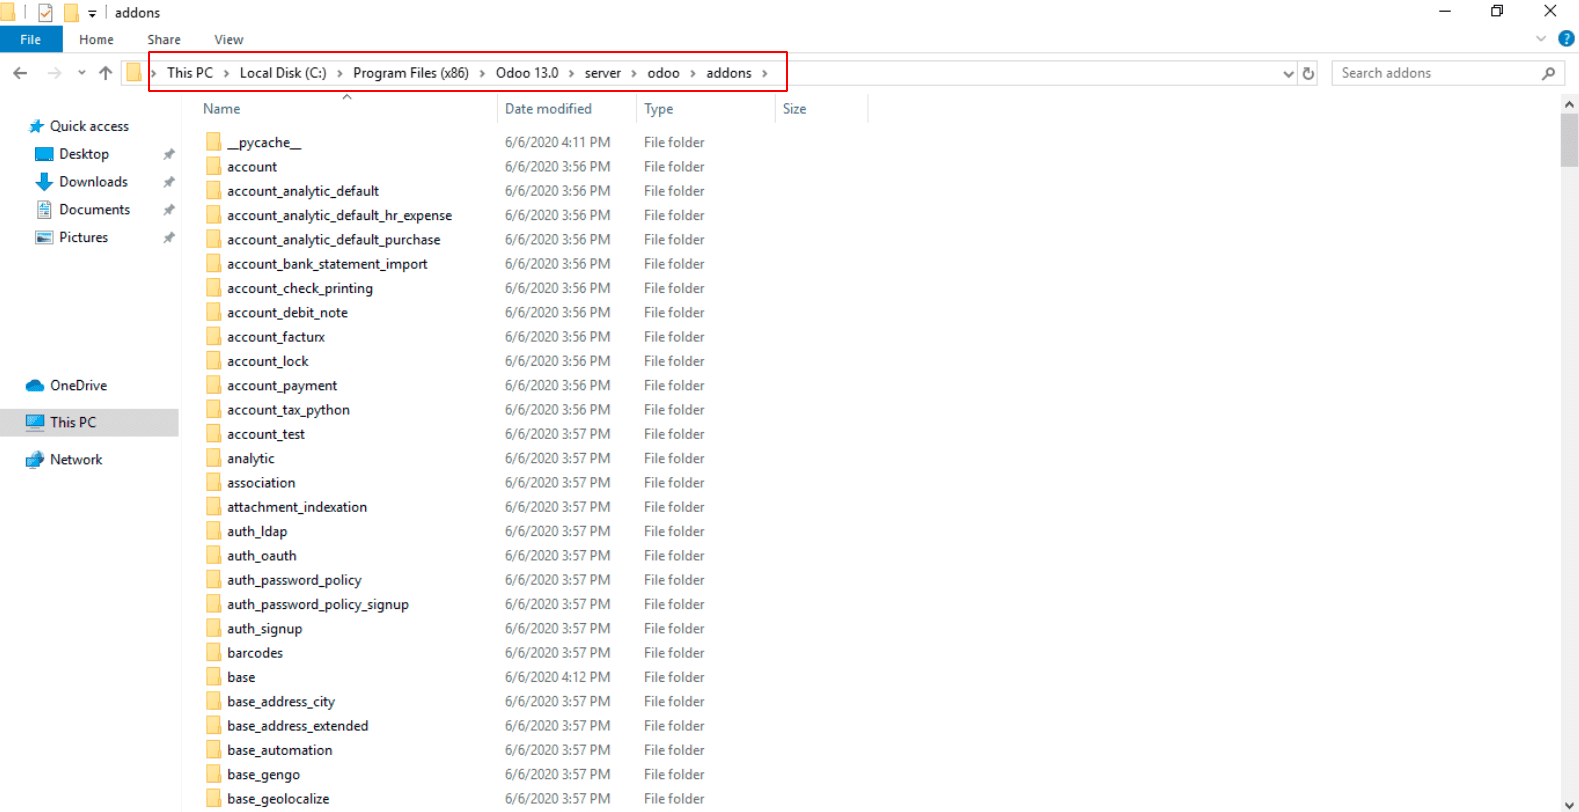Screen dimensions: 1579x812
Task: Select the account_payment folder
Action: [x=282, y=386]
